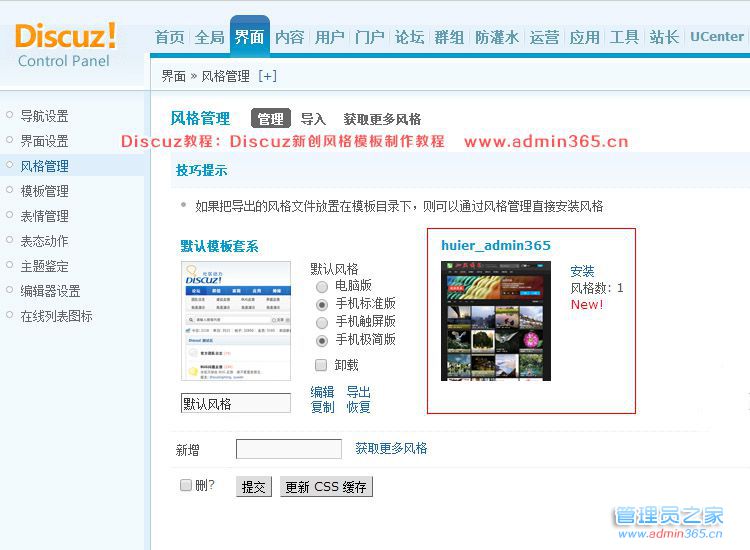Open the 群组 top navigation tab

pos(449,37)
